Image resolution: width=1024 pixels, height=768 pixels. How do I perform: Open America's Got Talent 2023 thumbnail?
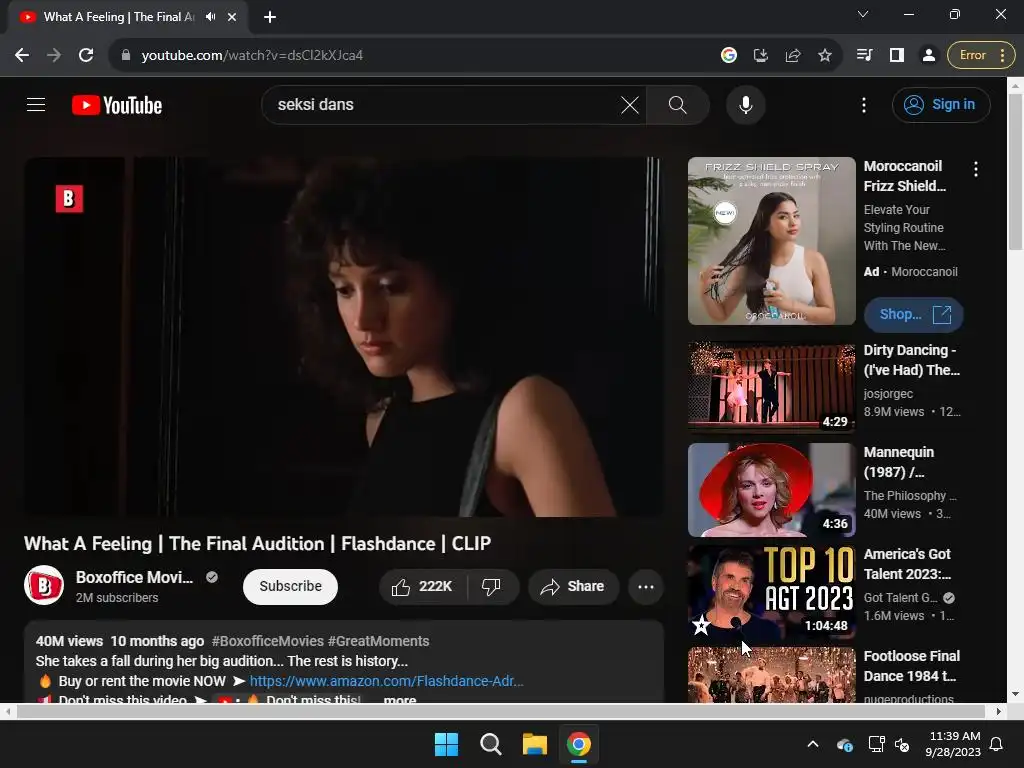click(x=771, y=592)
